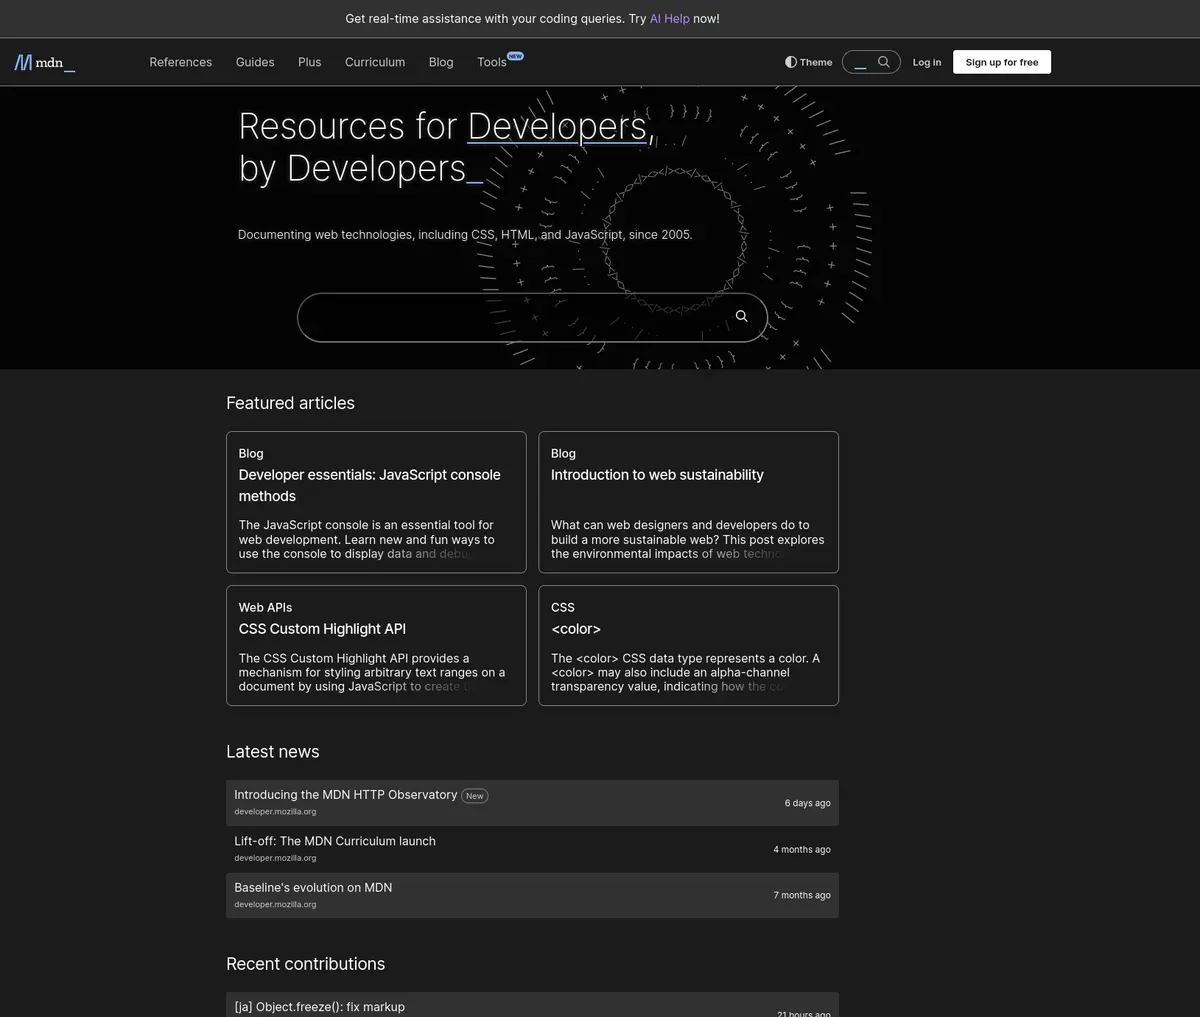Read the Introducing the MDN HTTP Observatory news
The height and width of the screenshot is (1017, 1200).
coord(345,794)
